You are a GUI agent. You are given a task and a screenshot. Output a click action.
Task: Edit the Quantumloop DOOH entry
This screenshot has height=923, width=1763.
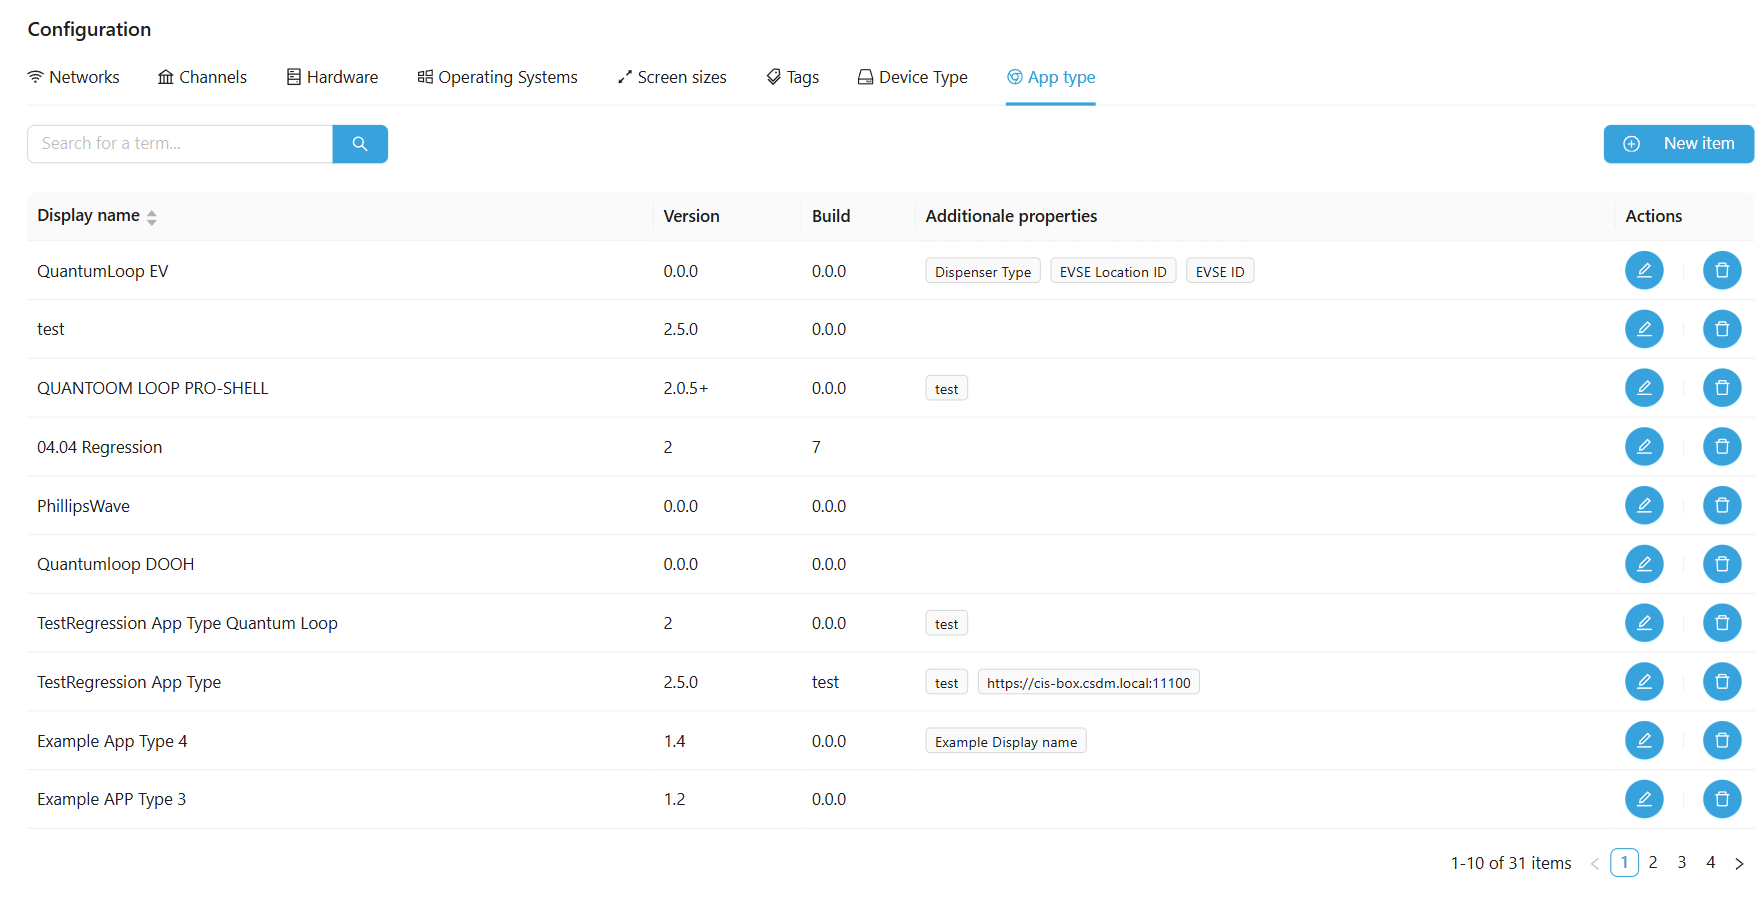(1643, 565)
